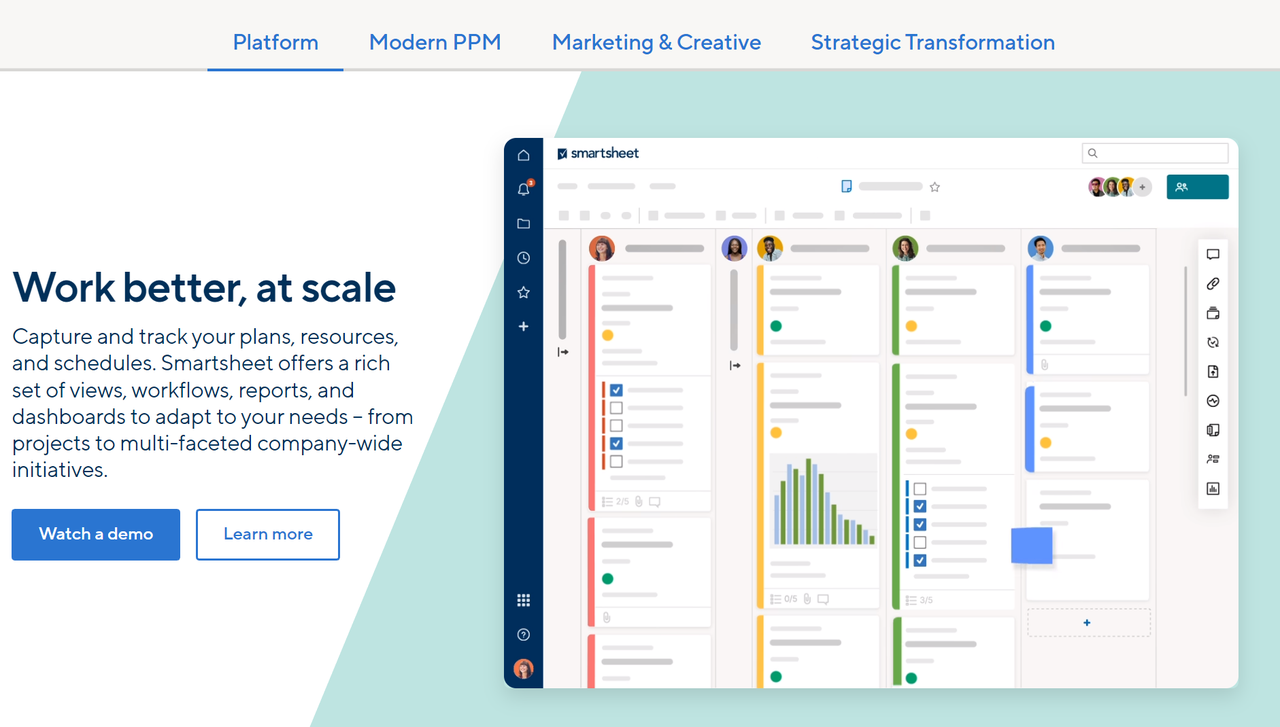Screen dimensions: 1280x727
Task: Open the user profile avatar in sidebar
Action: (x=523, y=669)
